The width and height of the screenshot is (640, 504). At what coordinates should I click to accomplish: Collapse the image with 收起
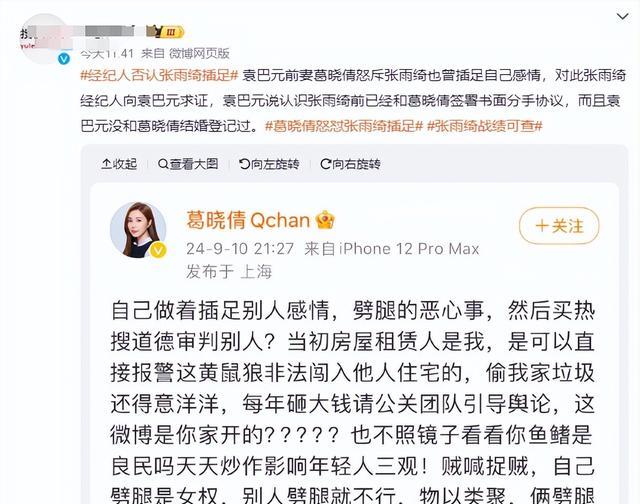click(x=119, y=164)
